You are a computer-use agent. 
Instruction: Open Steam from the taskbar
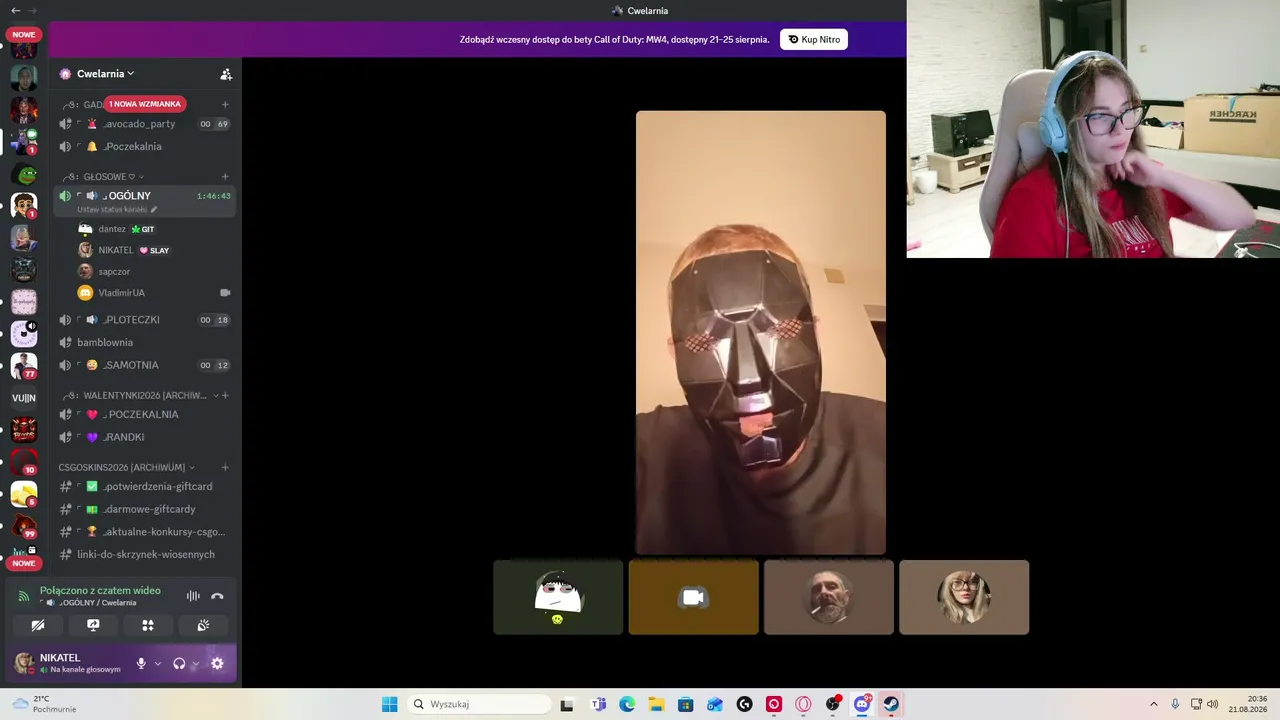pyautogui.click(x=891, y=704)
